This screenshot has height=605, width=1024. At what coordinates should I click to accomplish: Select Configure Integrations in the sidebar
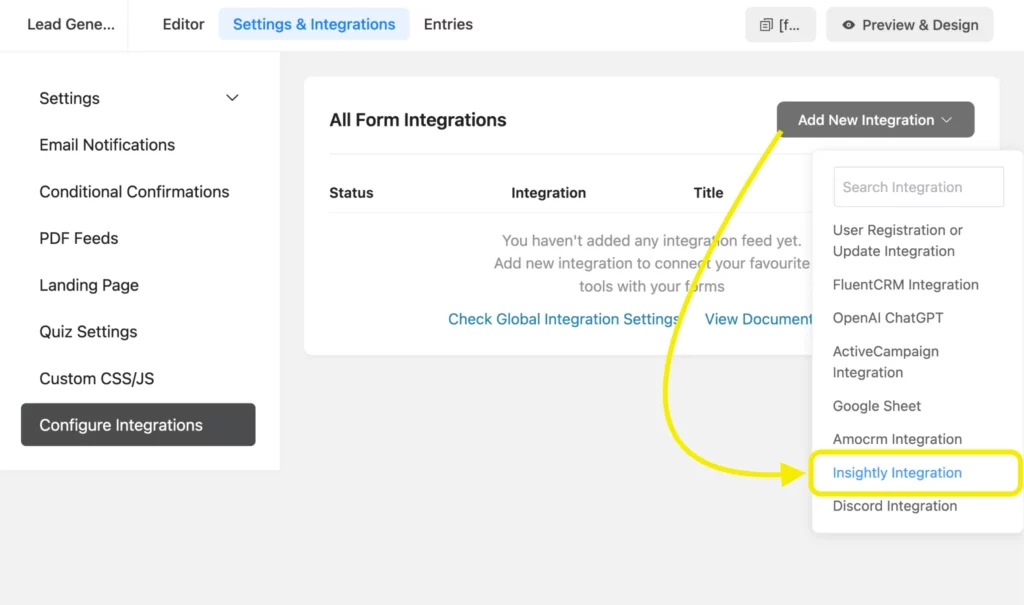click(x=121, y=424)
